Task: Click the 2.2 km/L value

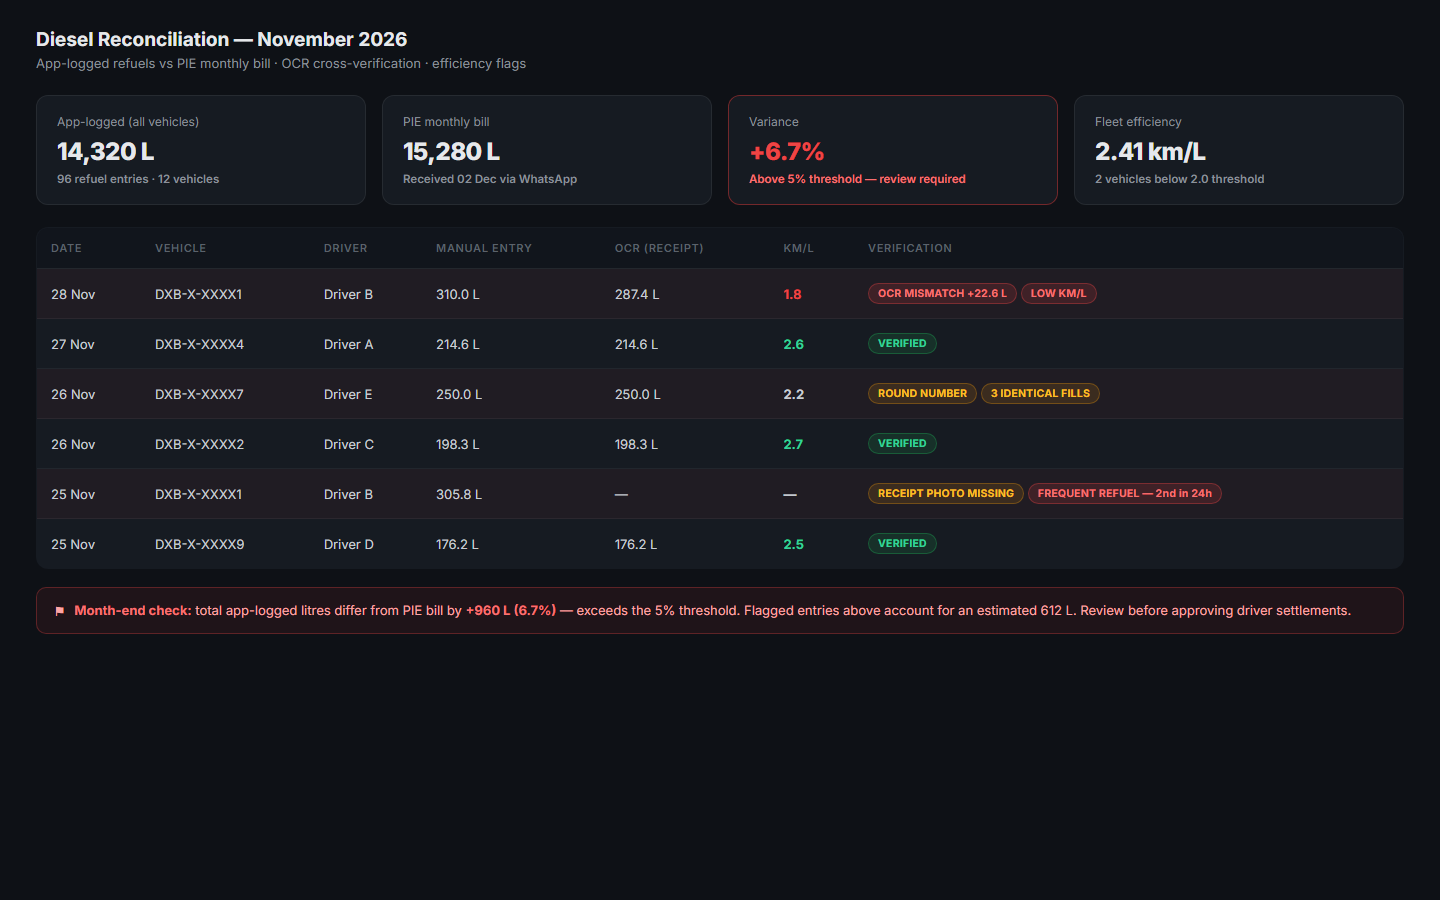Action: (x=793, y=394)
